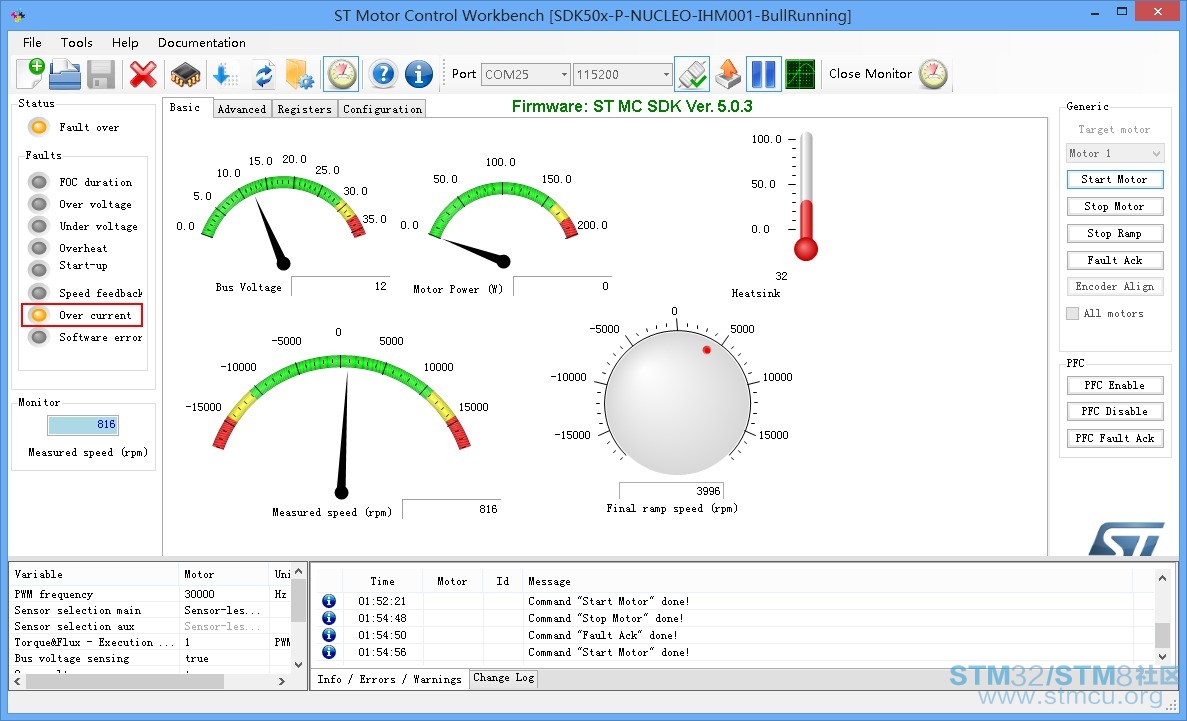Click the blue info icon in toolbar
Screen dimensions: 1187x721
coord(419,74)
